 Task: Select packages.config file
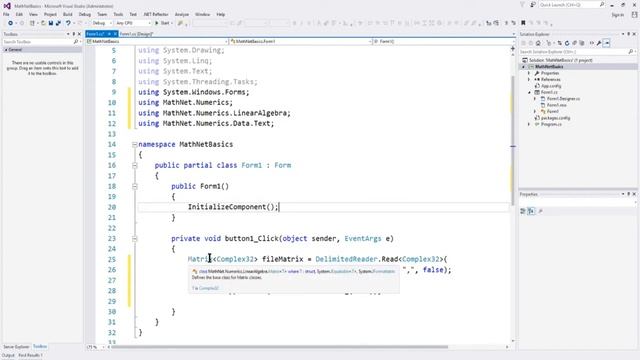coord(555,118)
